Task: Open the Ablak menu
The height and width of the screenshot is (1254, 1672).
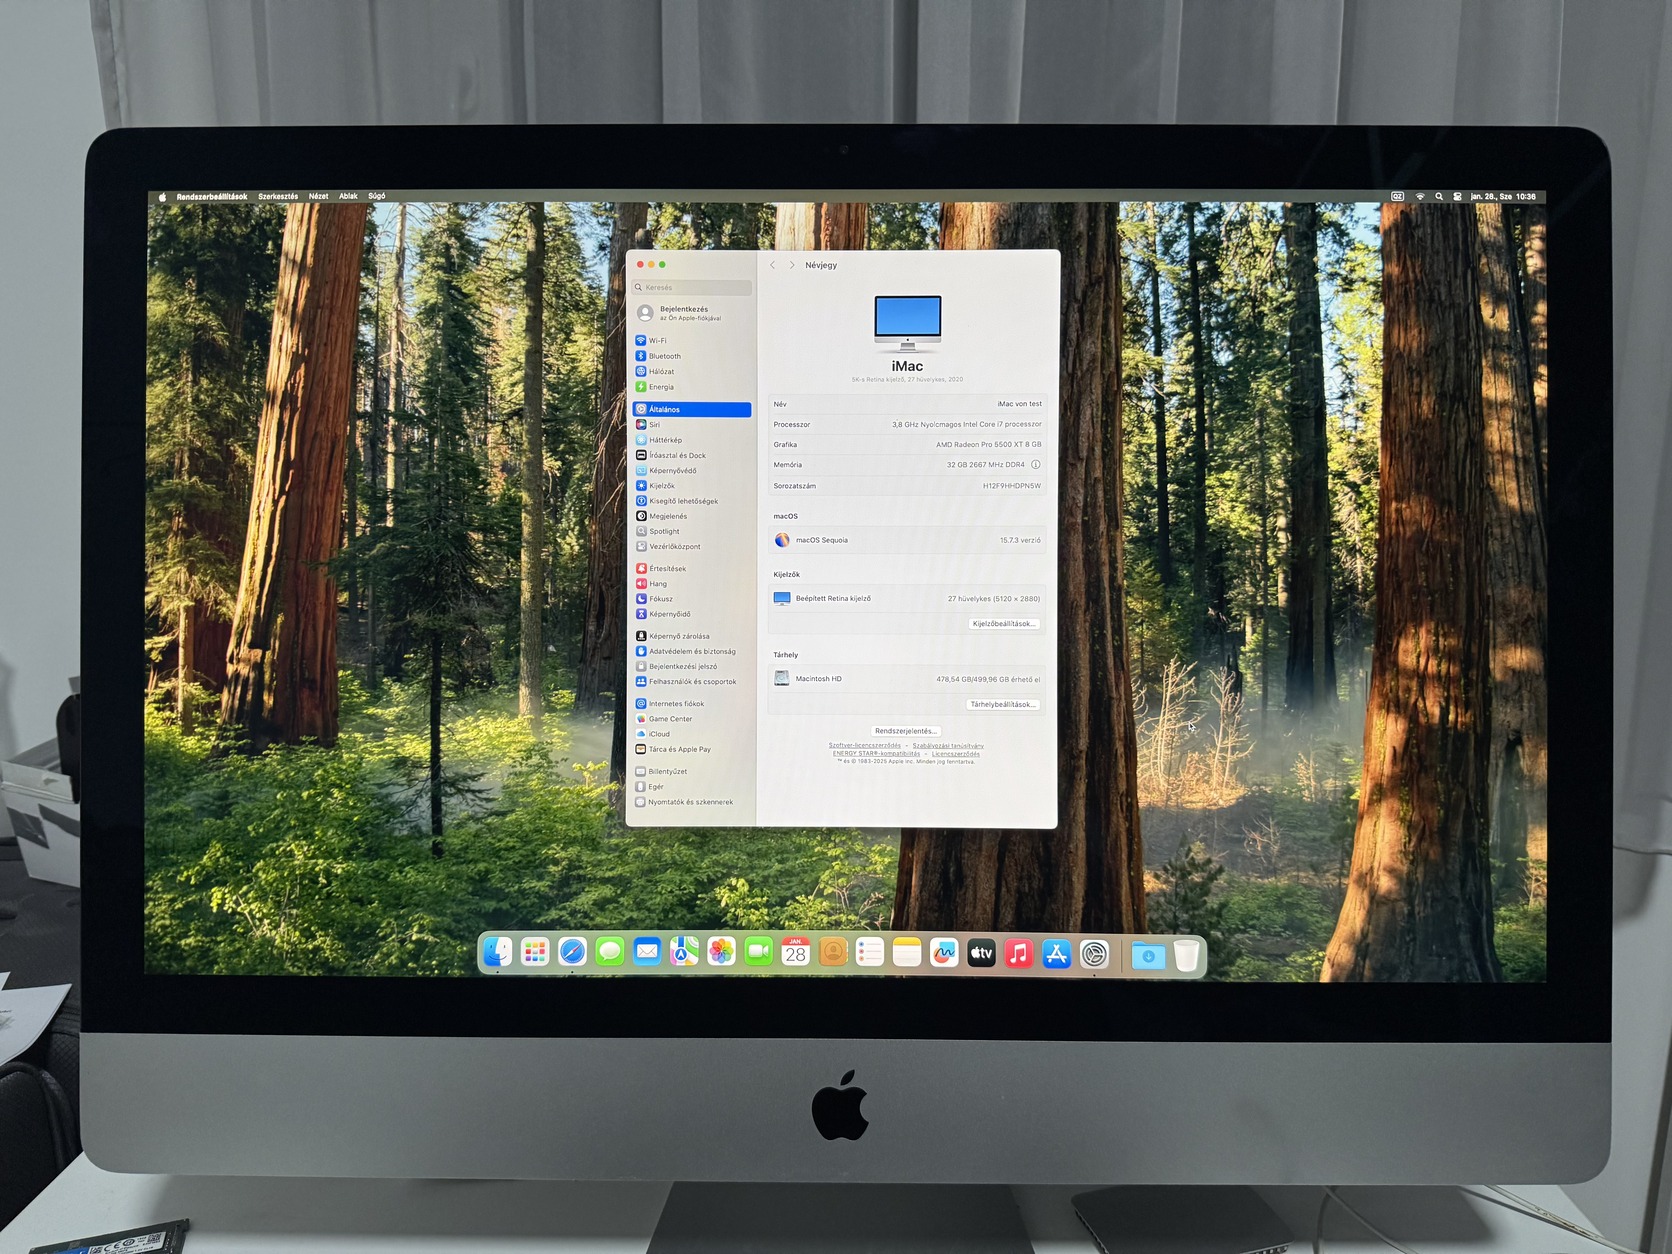Action: point(348,197)
